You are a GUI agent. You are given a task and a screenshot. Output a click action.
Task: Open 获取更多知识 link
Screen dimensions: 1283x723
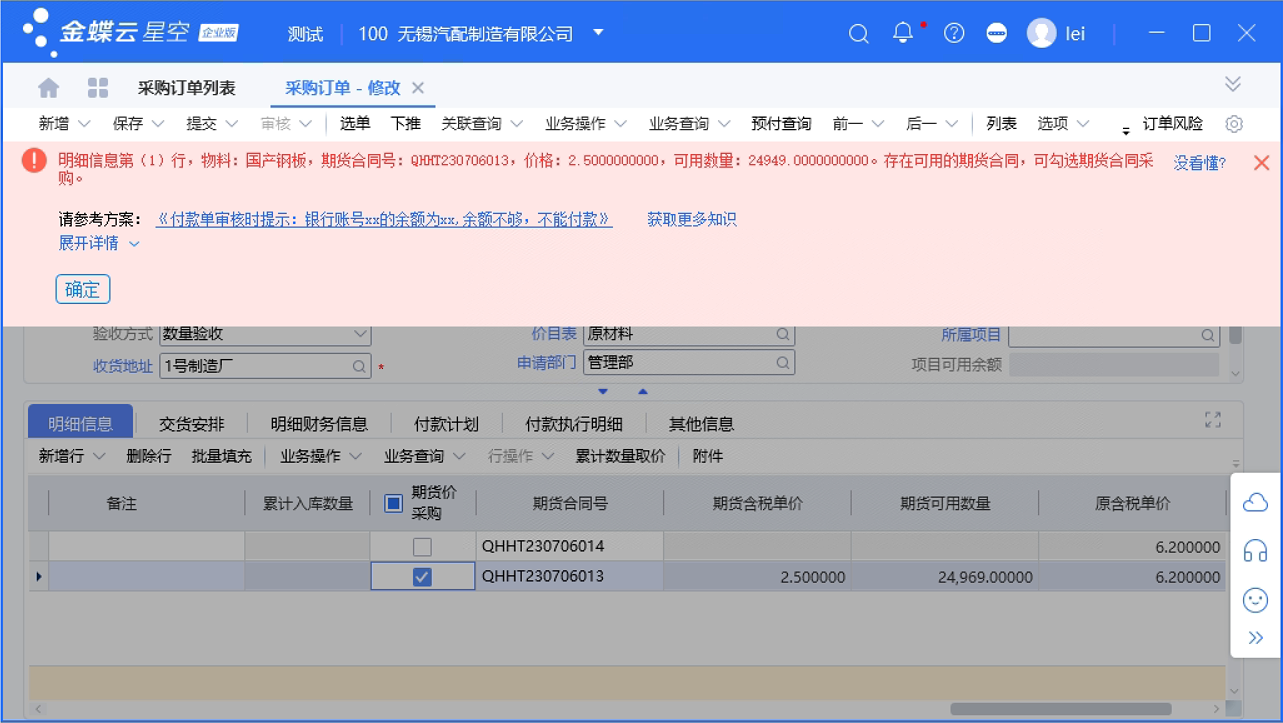[692, 219]
